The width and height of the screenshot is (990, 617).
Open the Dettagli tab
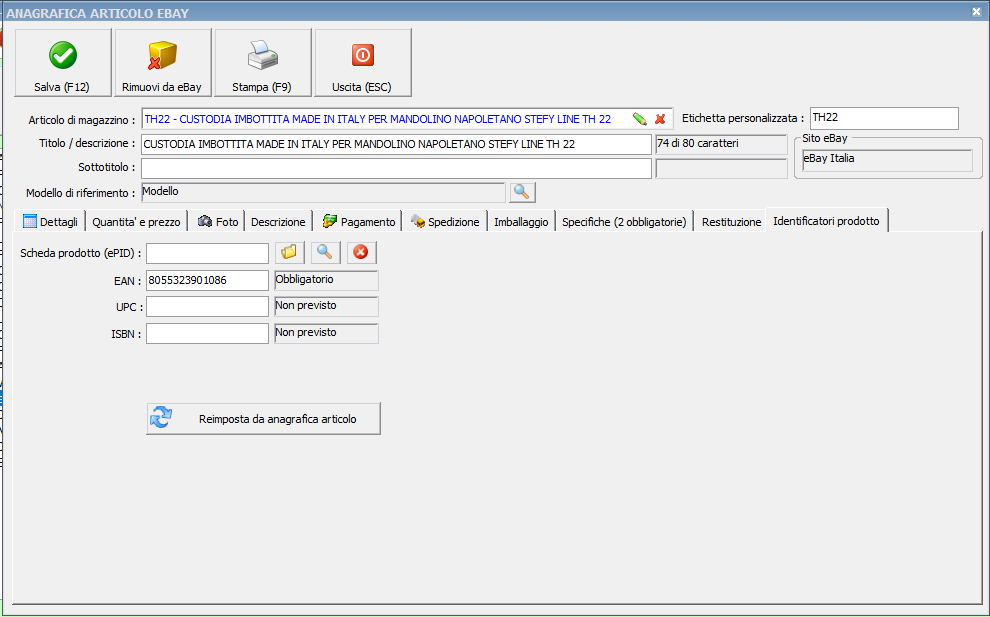pos(50,222)
